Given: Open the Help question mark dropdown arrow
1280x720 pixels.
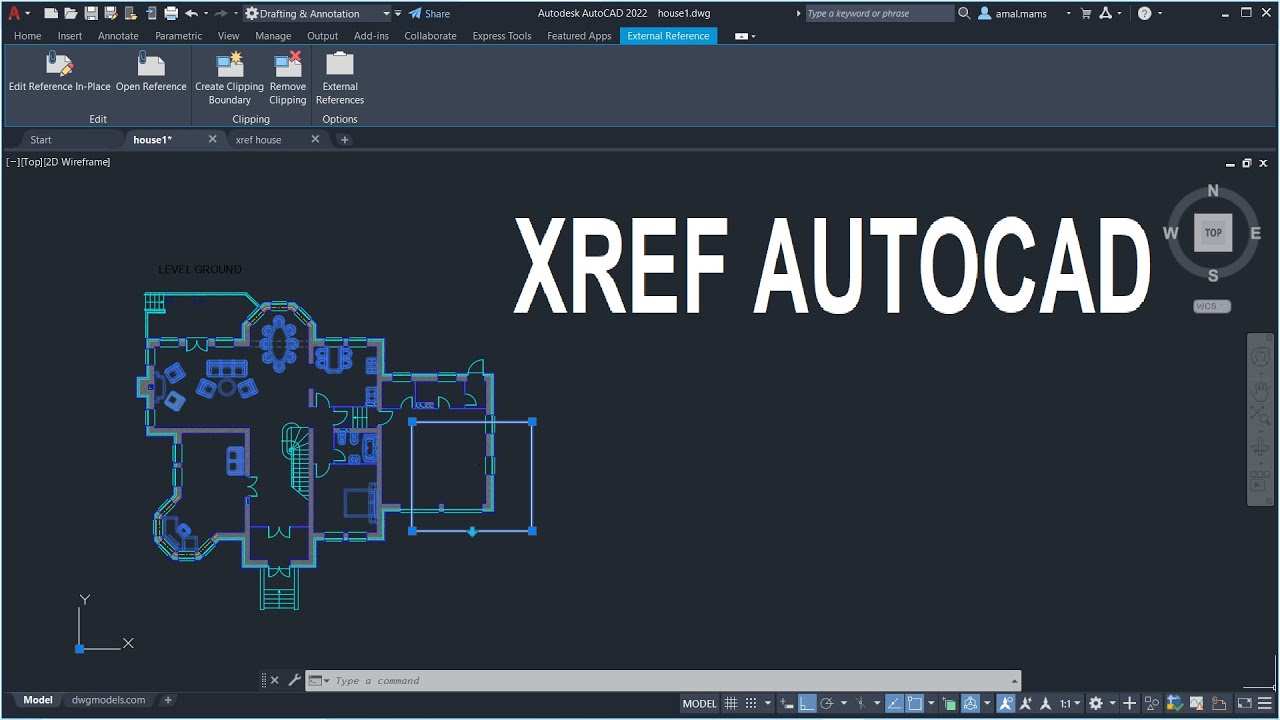Looking at the screenshot, I should (x=1160, y=14).
